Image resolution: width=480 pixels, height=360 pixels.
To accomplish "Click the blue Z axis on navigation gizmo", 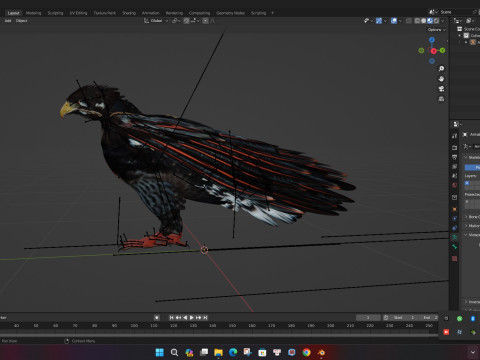I will click(x=432, y=40).
